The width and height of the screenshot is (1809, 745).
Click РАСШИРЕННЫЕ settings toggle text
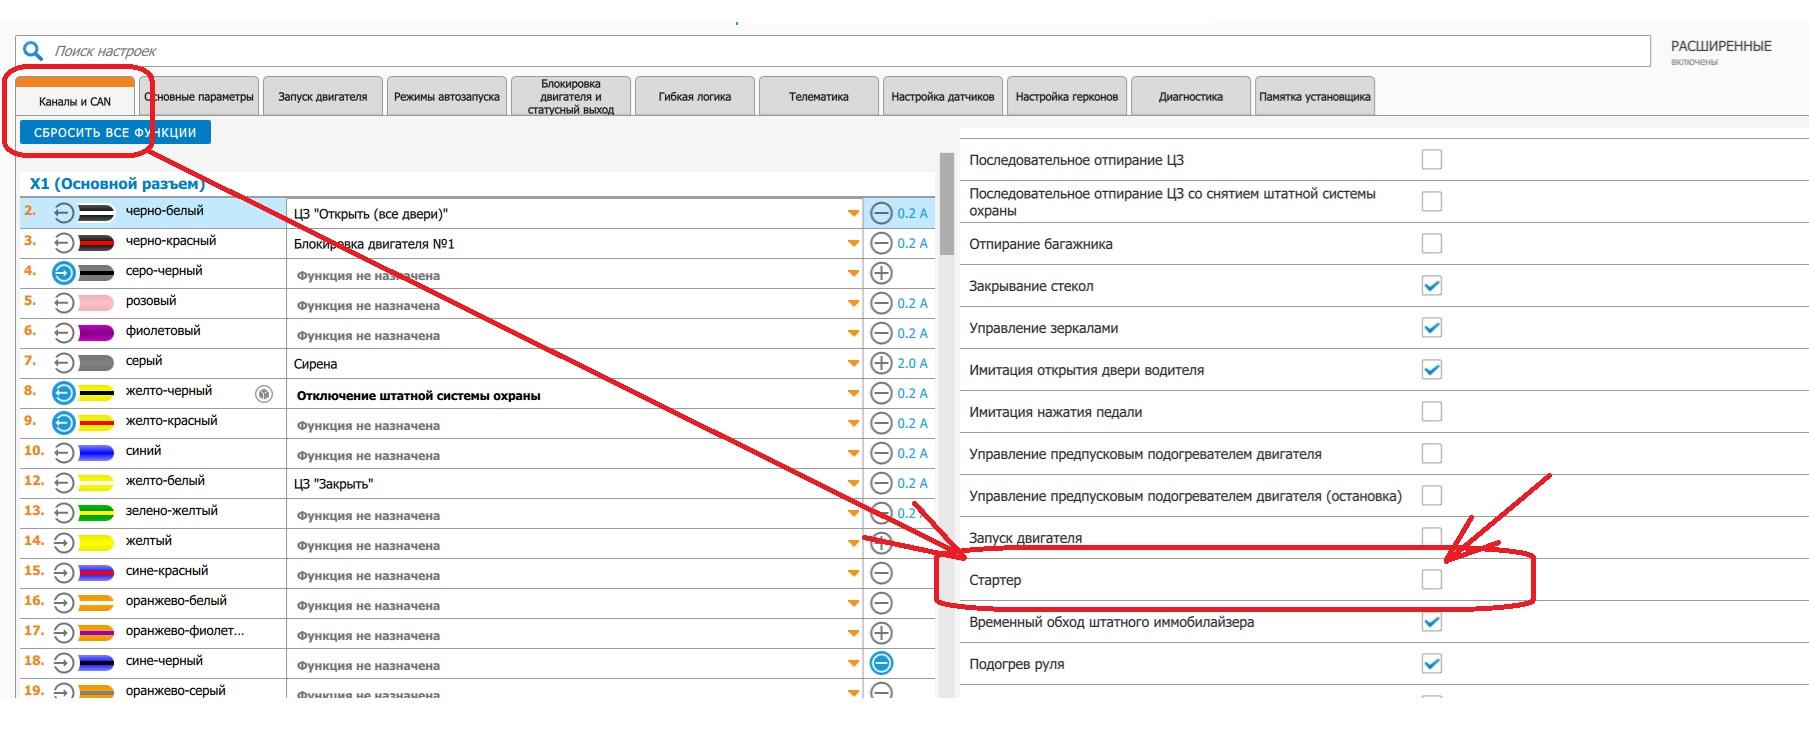[x=1721, y=47]
